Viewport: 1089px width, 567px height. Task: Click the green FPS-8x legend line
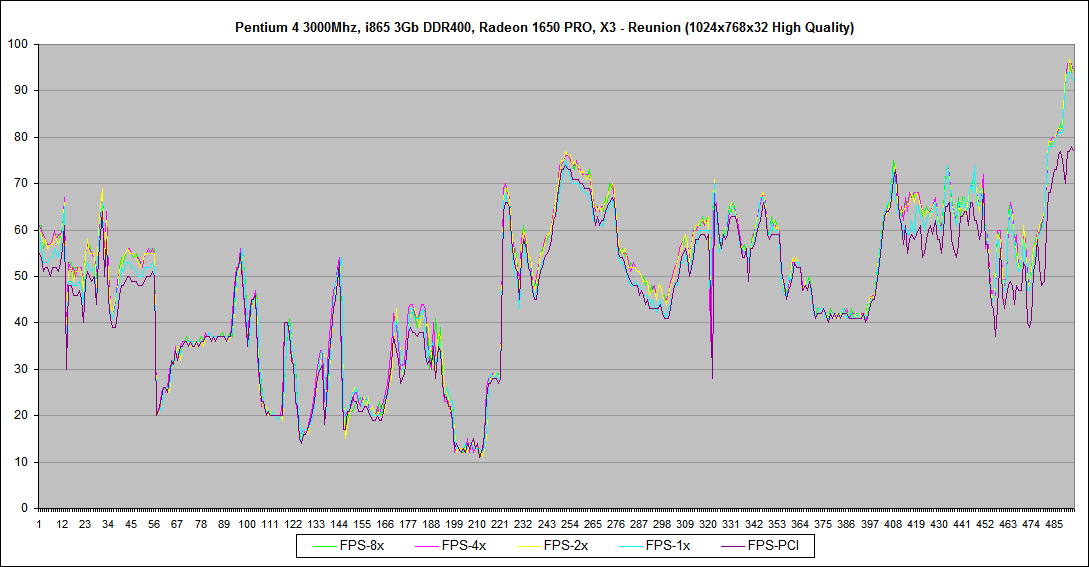pos(324,546)
